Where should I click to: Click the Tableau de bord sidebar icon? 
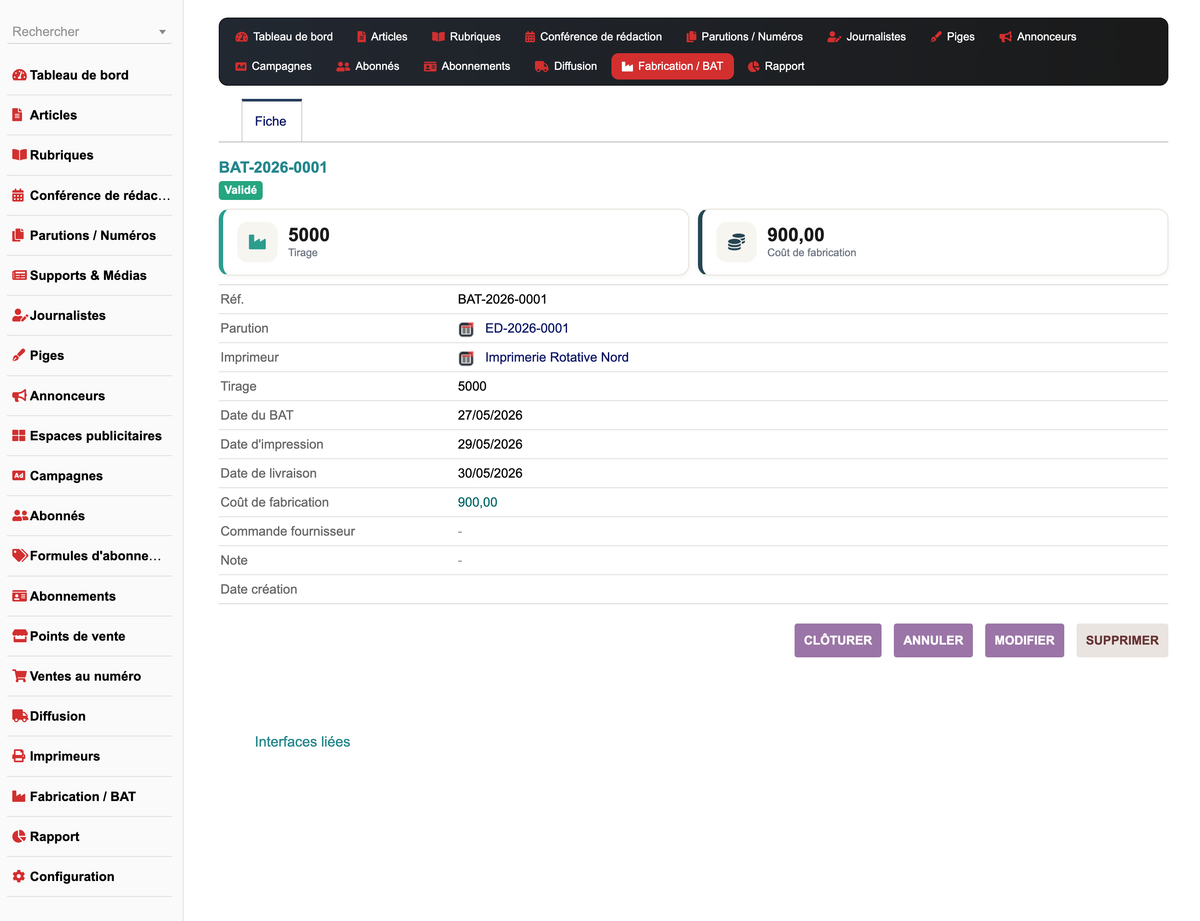click(19, 75)
